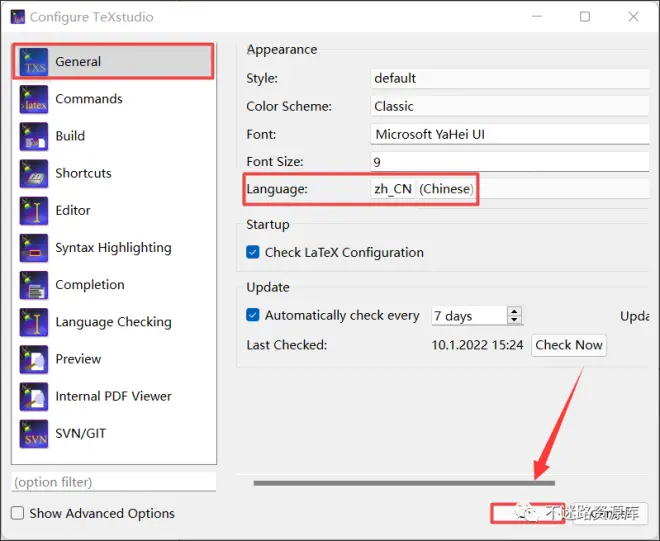The image size is (660, 541).
Task: Select Syntax Highlighting in the sidebar
Action: (x=114, y=248)
